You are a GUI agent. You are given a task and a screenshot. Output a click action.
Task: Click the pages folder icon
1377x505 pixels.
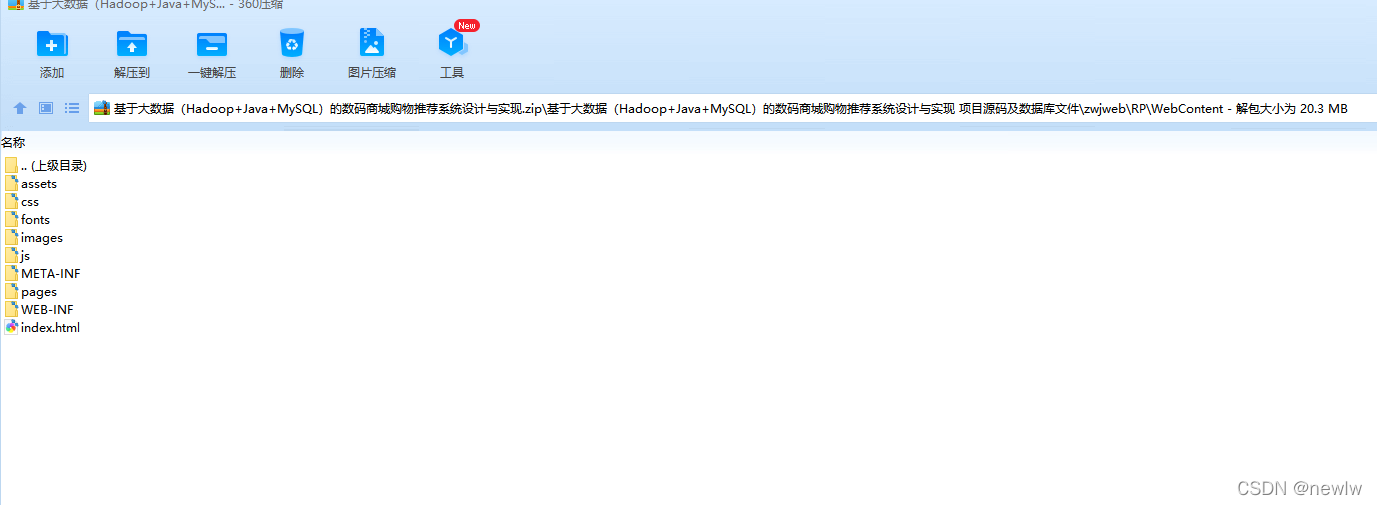[x=11, y=292]
